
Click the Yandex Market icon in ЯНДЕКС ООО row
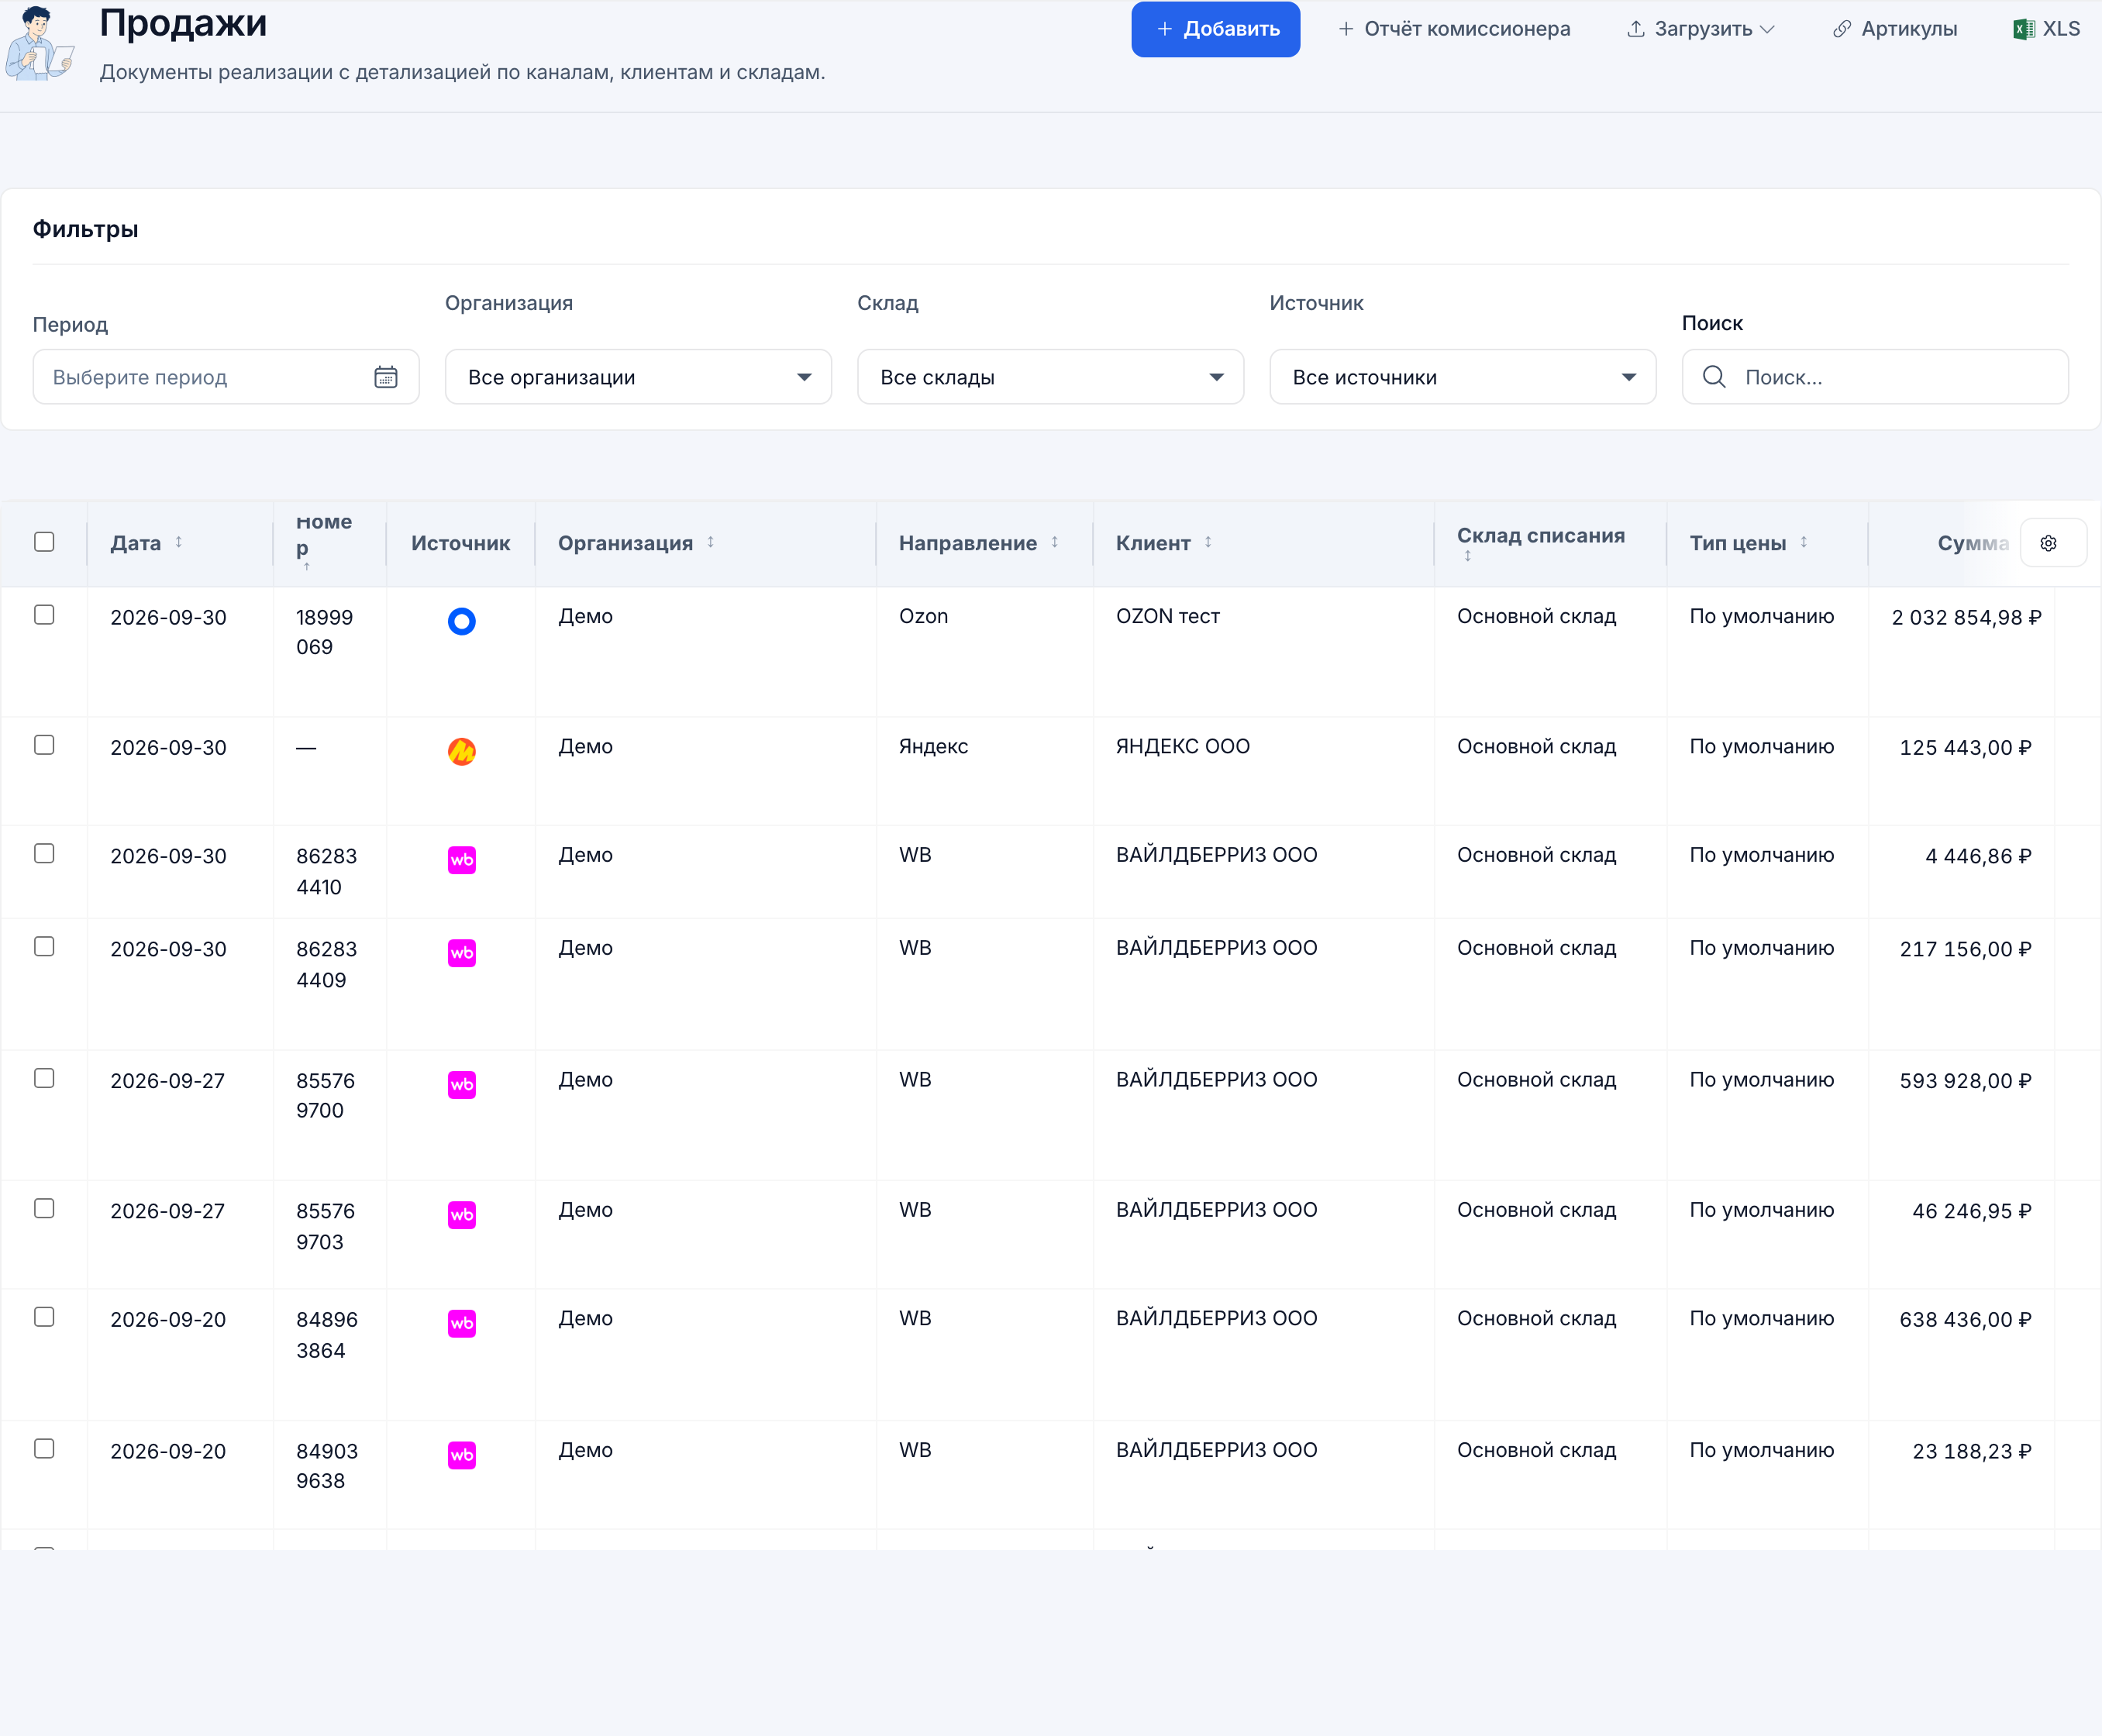(461, 751)
